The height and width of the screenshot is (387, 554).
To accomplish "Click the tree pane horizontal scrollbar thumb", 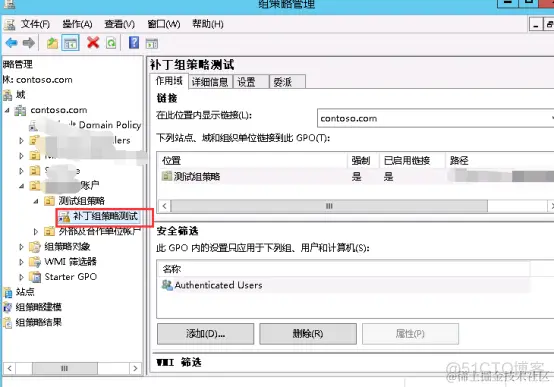I will pyautogui.click(x=64, y=368).
